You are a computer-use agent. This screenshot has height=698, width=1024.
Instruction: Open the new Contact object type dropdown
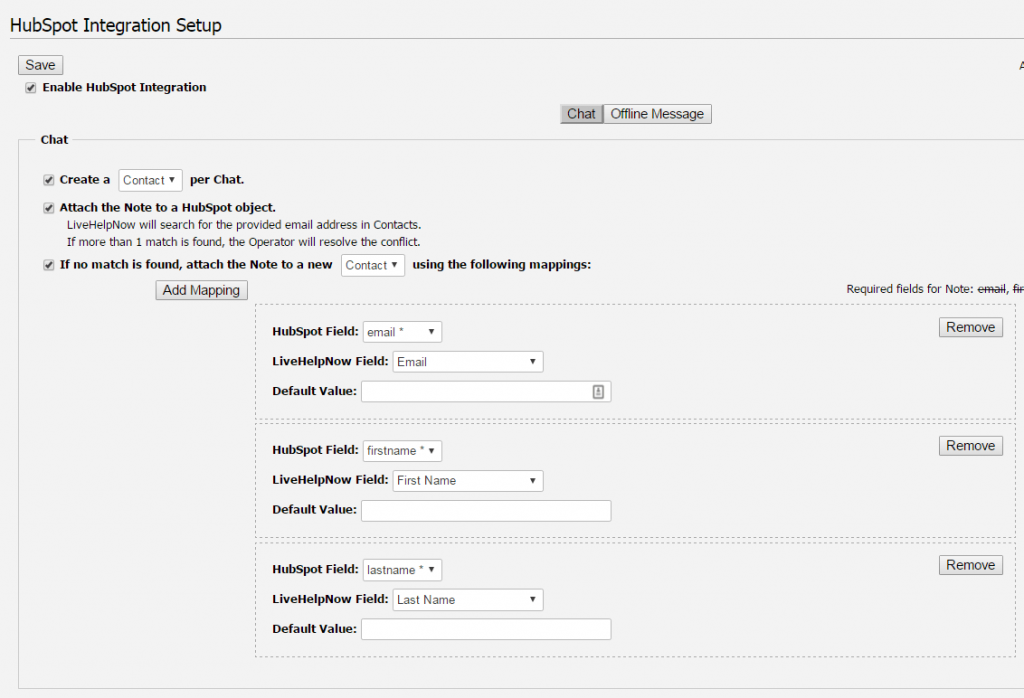pyautogui.click(x=373, y=265)
